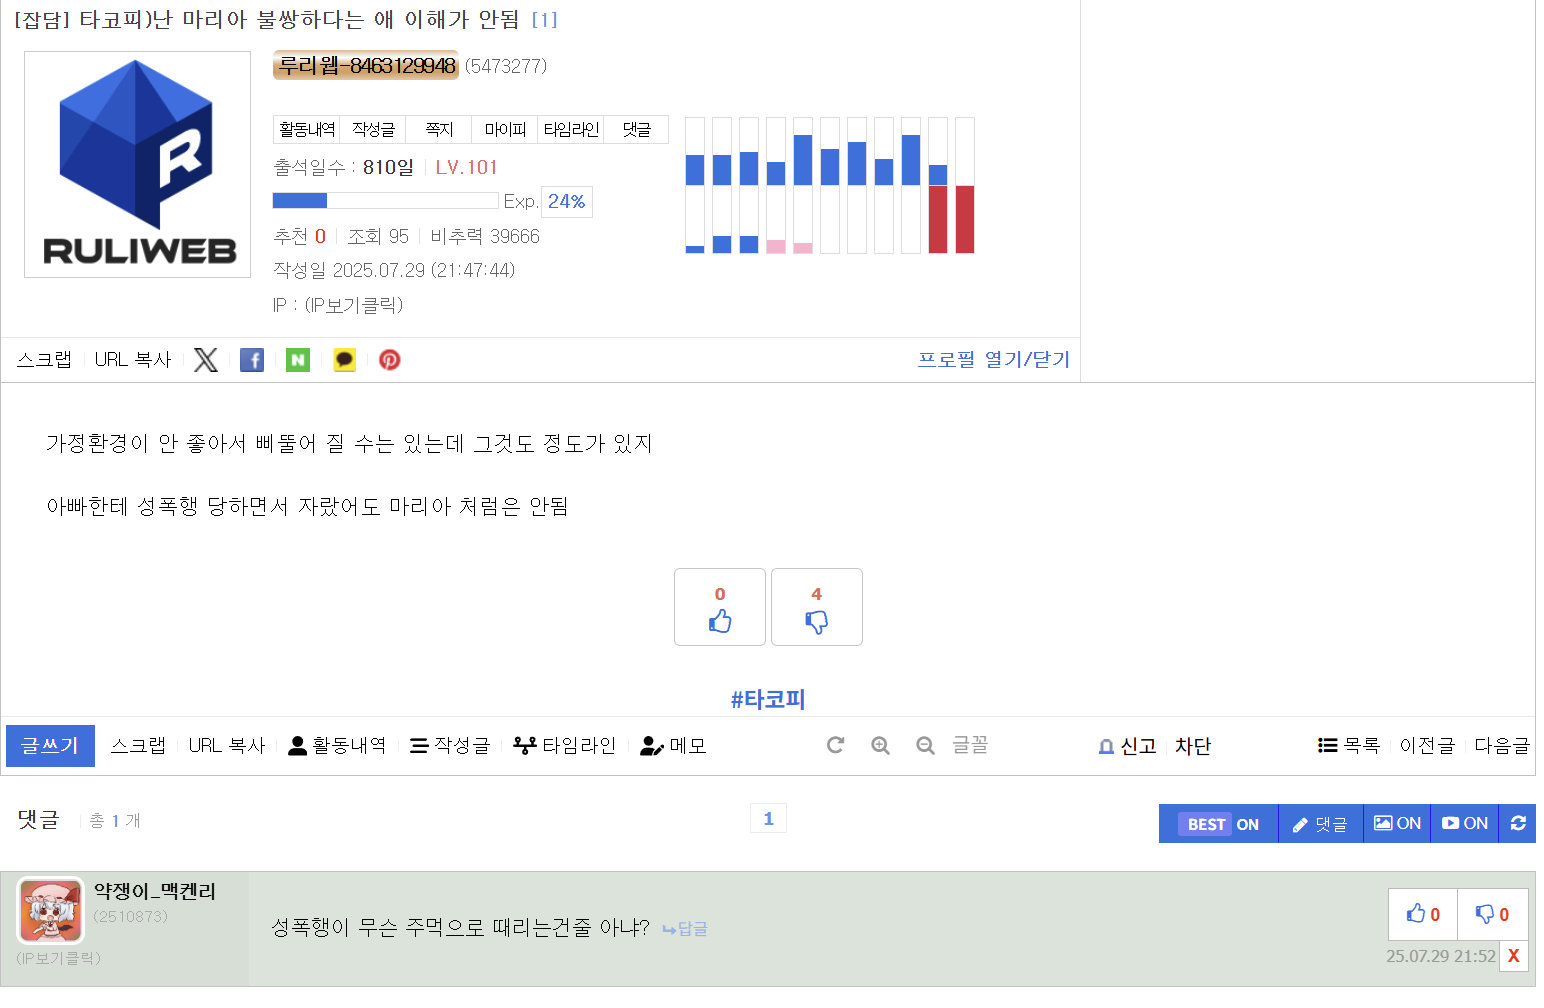
Task: Reveal author IP via IP보기클릭
Action: 353,305
